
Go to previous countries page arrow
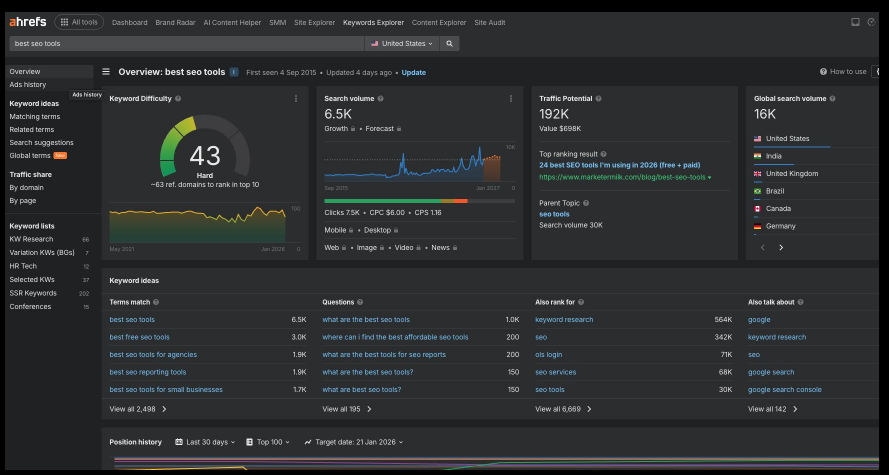click(763, 248)
